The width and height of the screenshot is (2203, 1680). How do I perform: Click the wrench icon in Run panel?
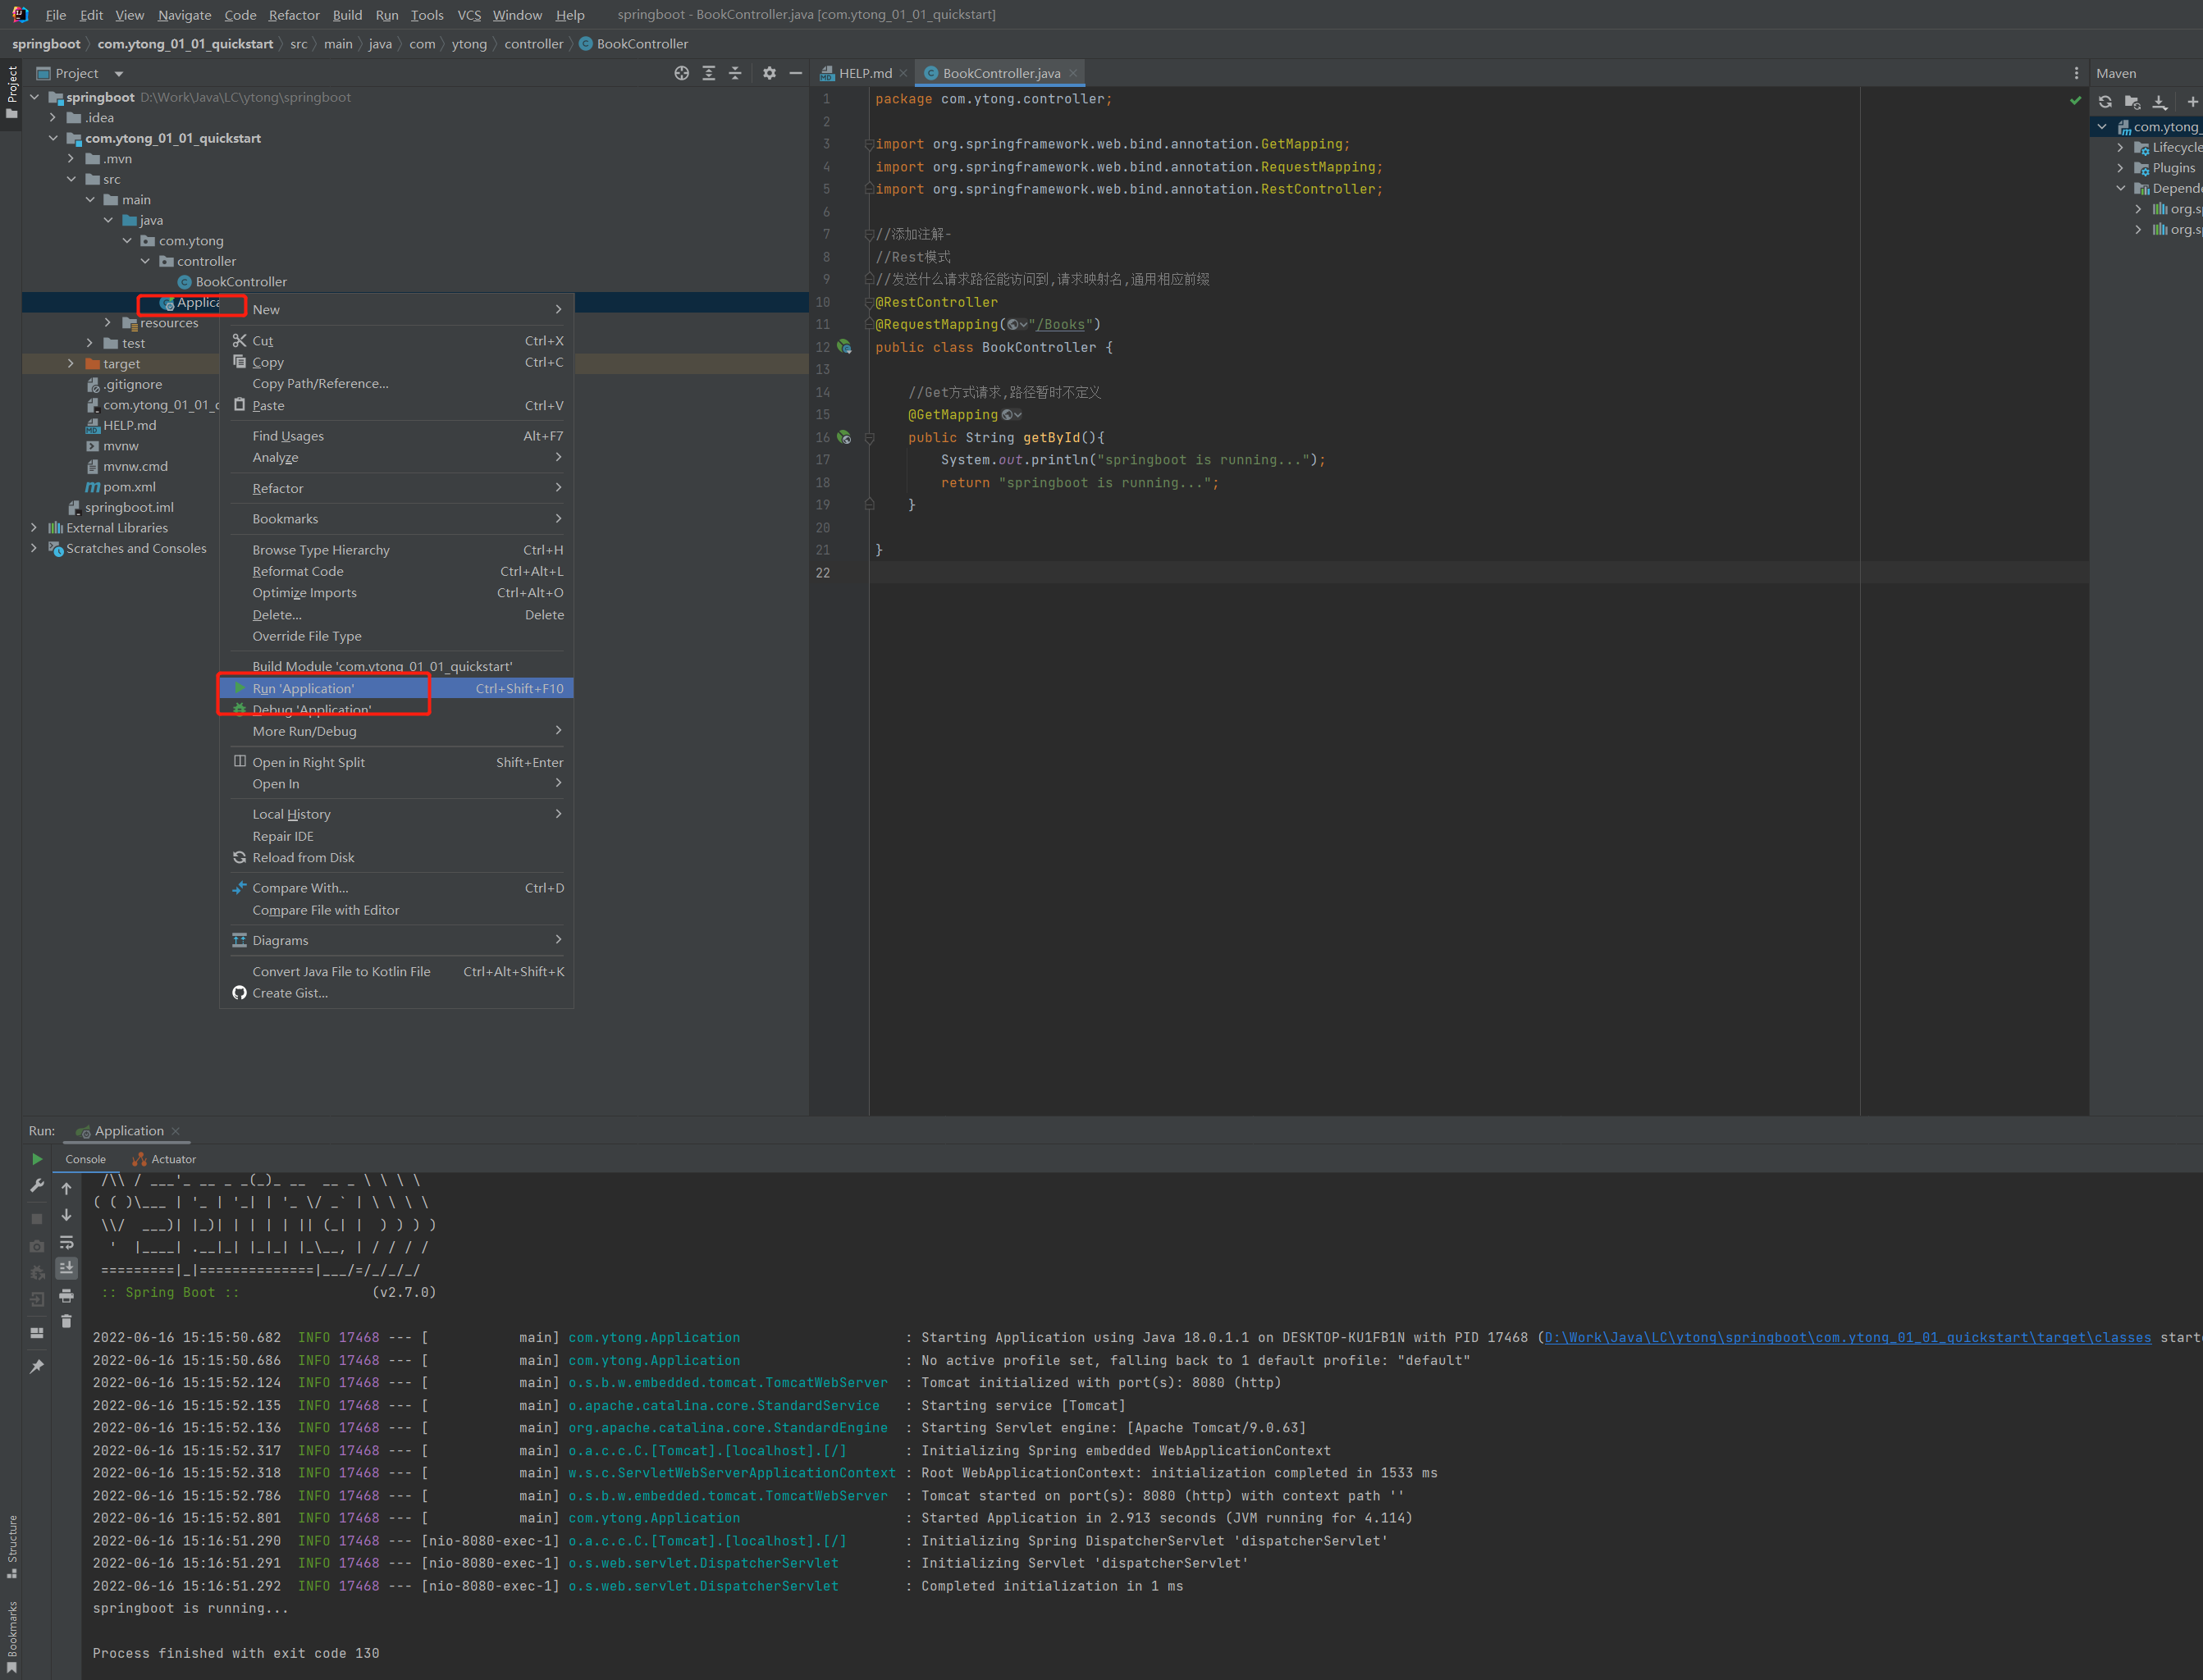click(37, 1185)
